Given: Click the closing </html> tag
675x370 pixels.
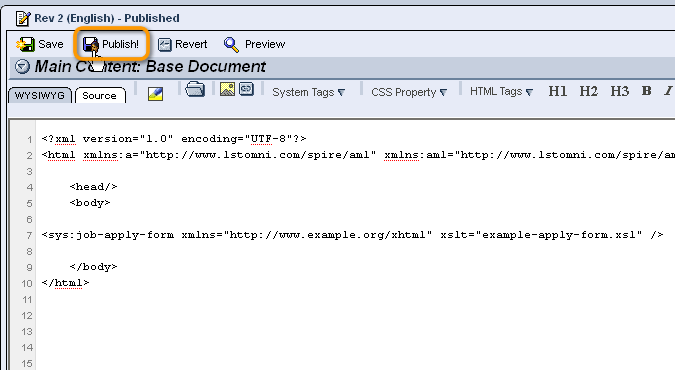Looking at the screenshot, I should coord(65,283).
